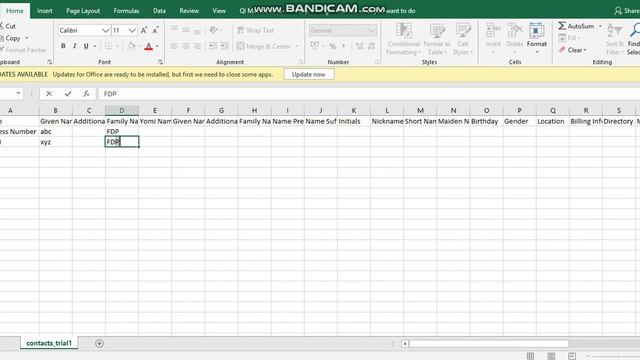Click the horizontal scrollbar left arrow

[405, 344]
